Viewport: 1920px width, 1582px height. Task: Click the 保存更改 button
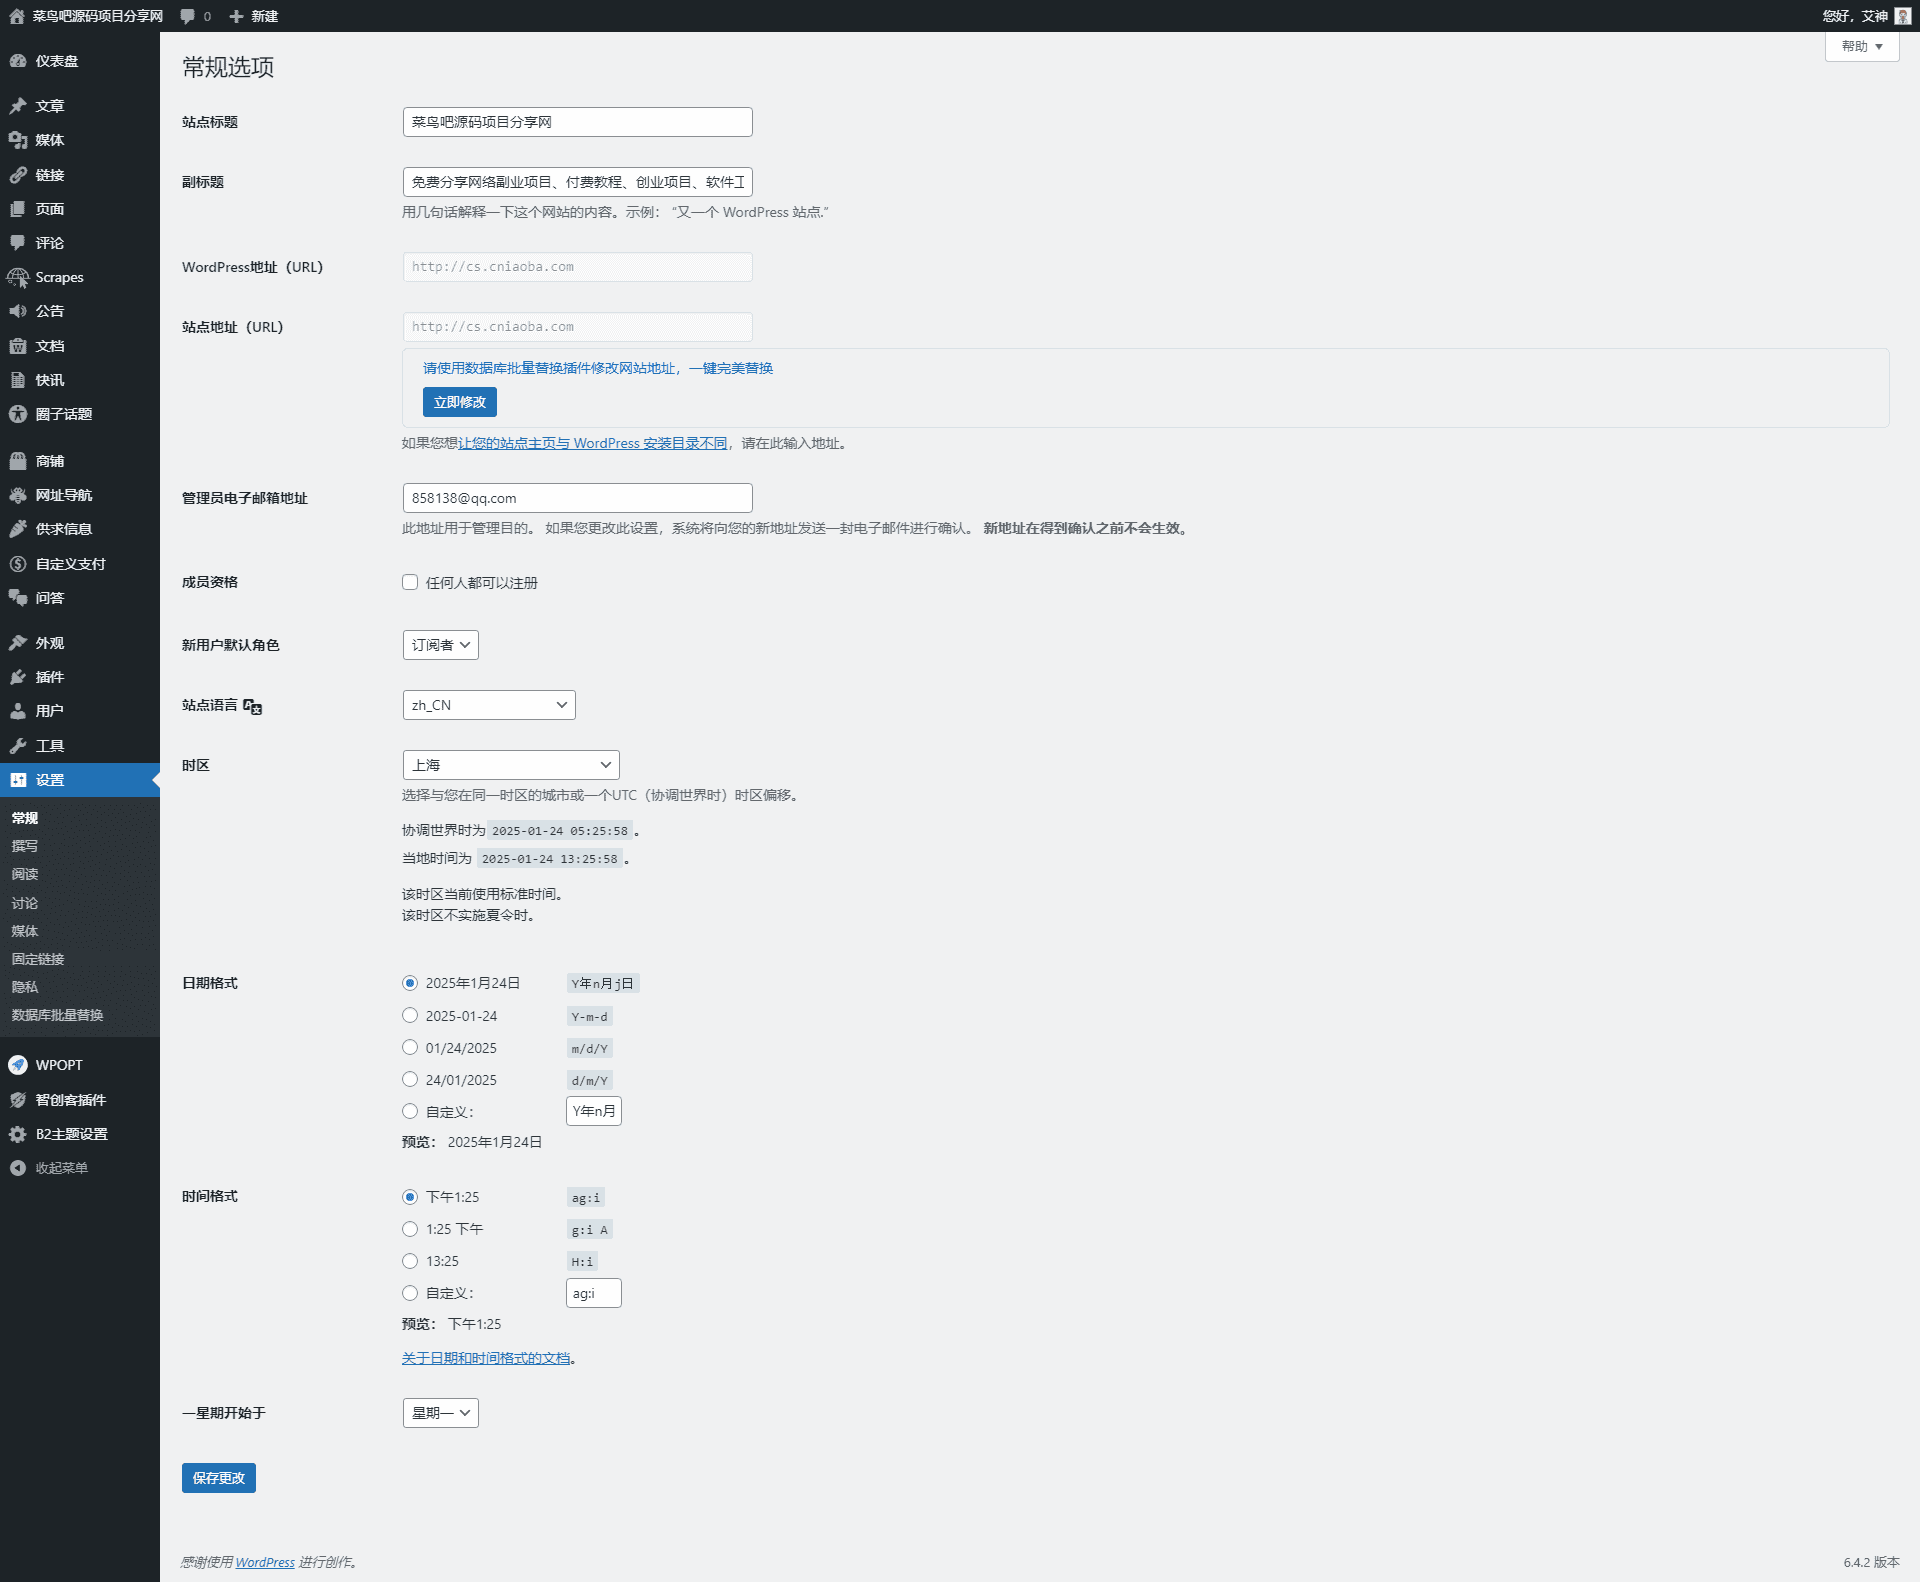[x=218, y=1478]
